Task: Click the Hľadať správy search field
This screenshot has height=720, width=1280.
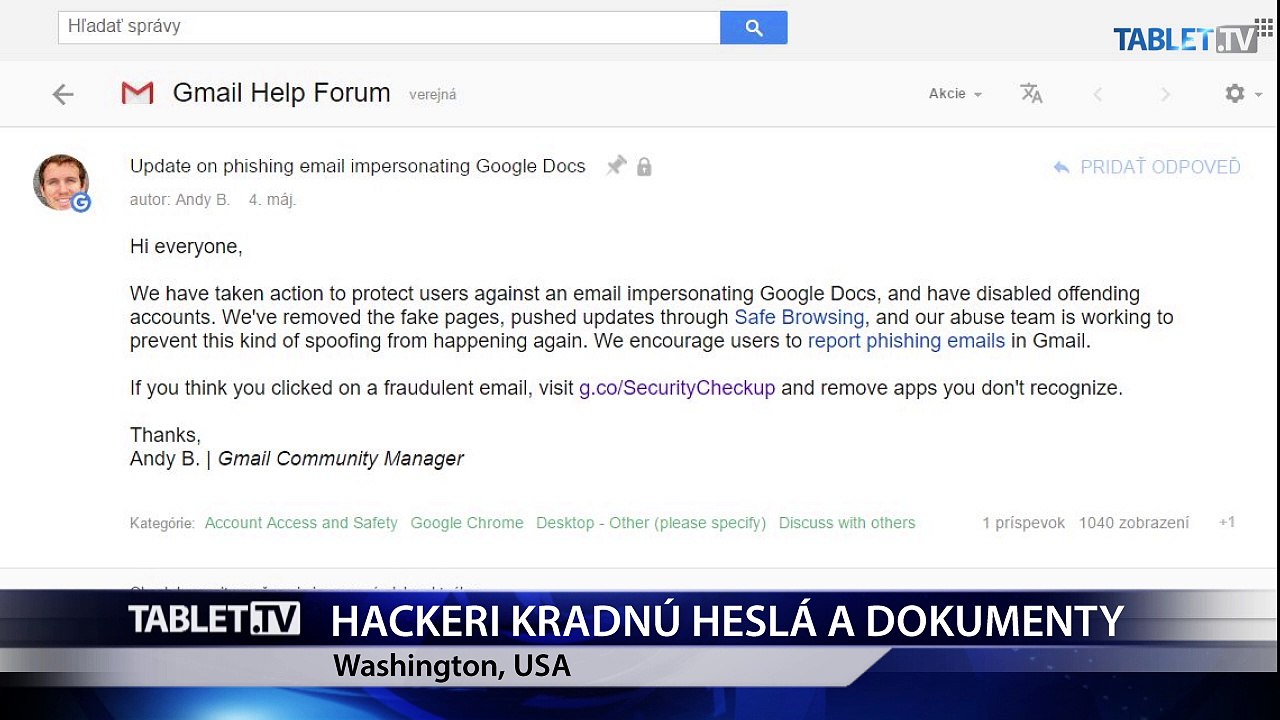Action: pyautogui.click(x=389, y=27)
